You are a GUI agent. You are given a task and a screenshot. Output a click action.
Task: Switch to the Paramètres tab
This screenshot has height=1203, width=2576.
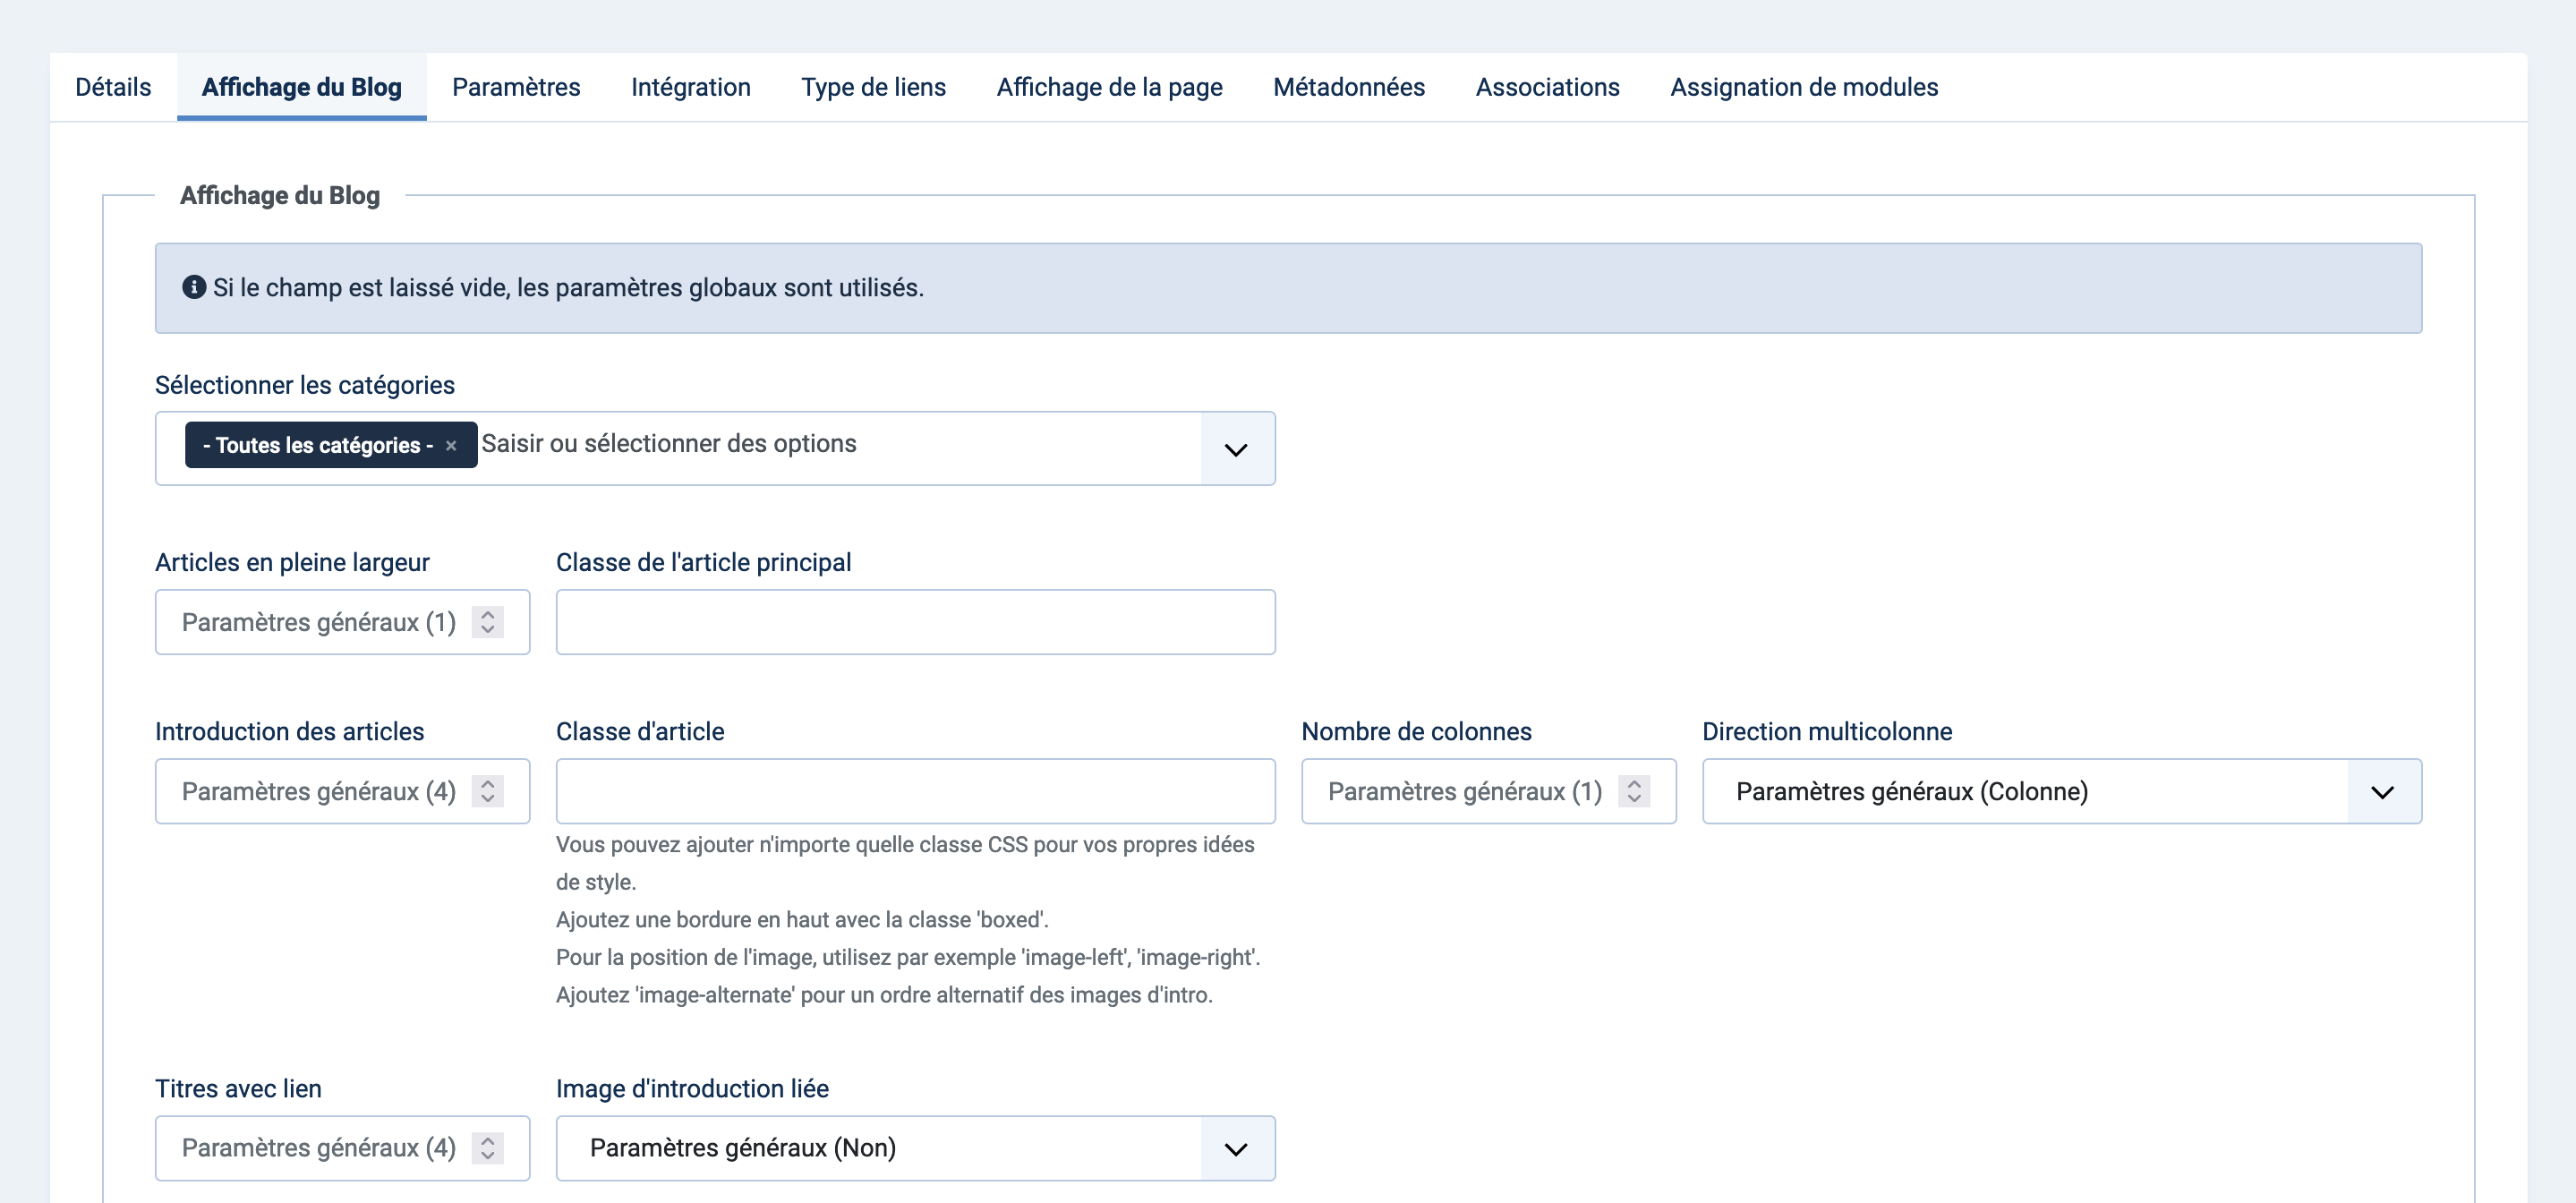coord(516,87)
